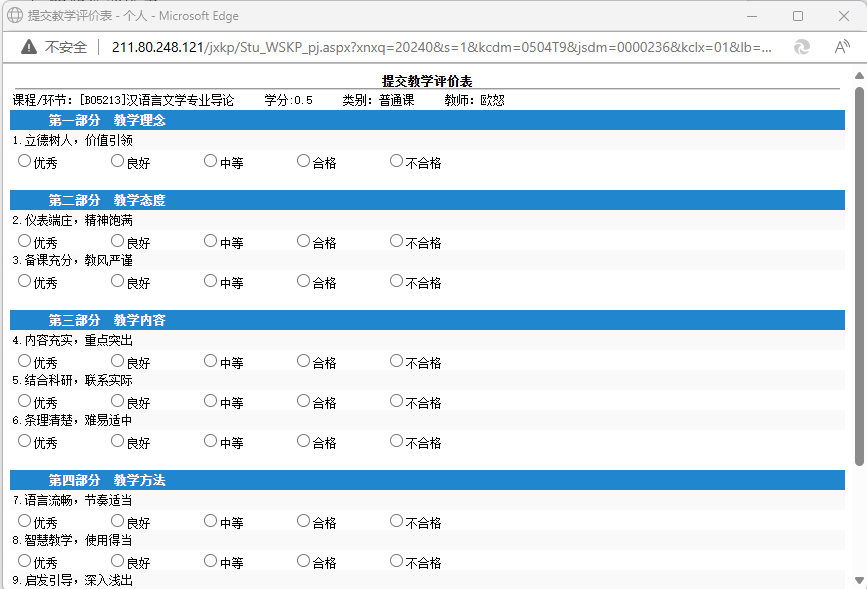Click the Read aloud icon in address bar
This screenshot has height=589, width=867.
point(842,47)
